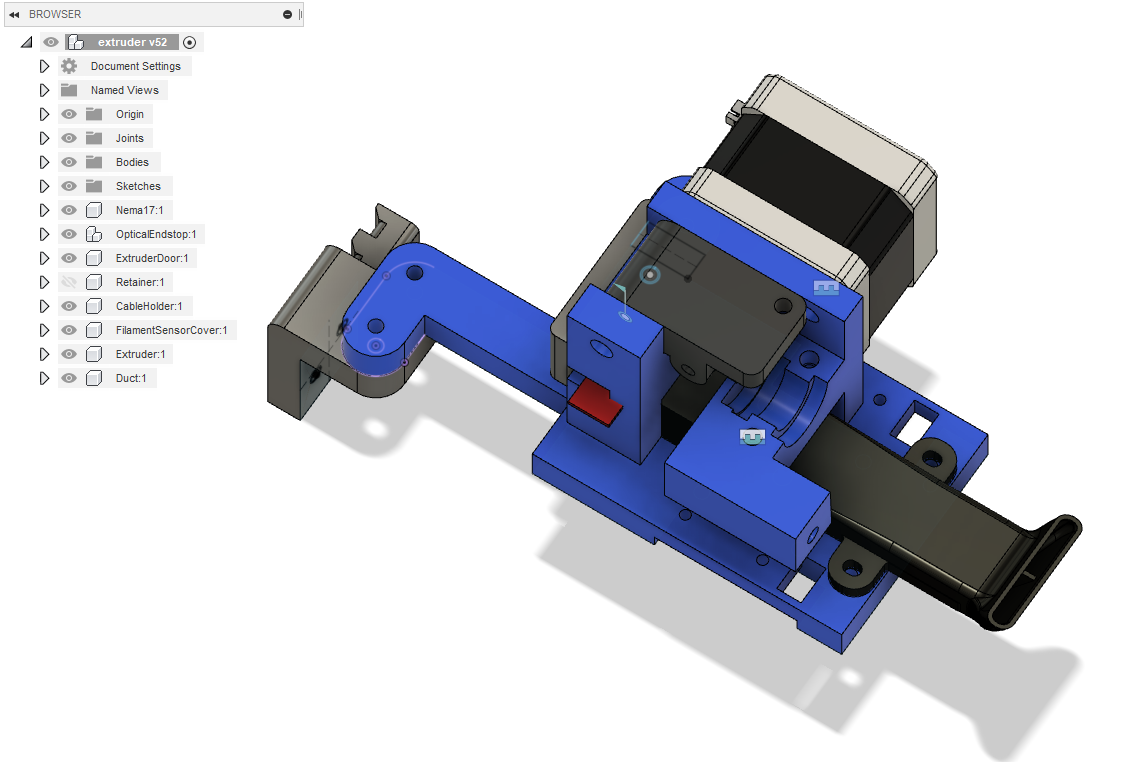Expand the Retainer:1 component
This screenshot has height=762, width=1141.
point(44,282)
